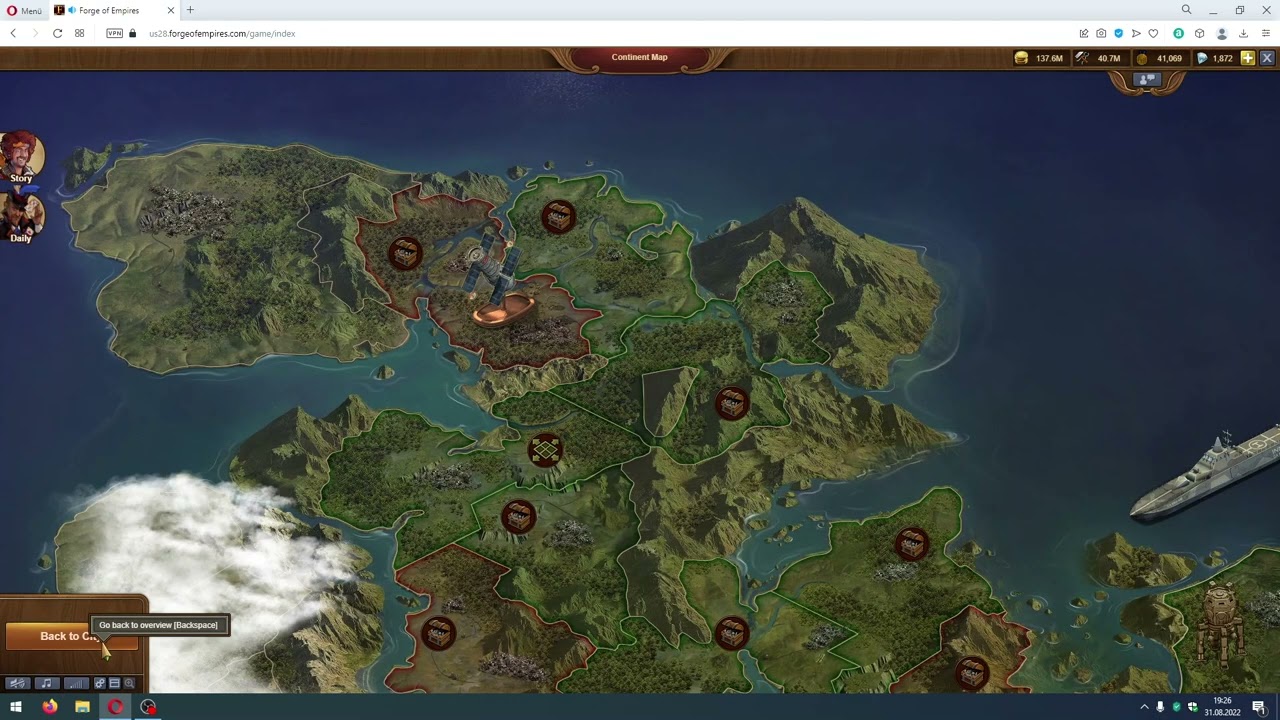Screen dimensions: 1280x720
Task: Click the green 'a' extension icon
Action: click(1178, 33)
